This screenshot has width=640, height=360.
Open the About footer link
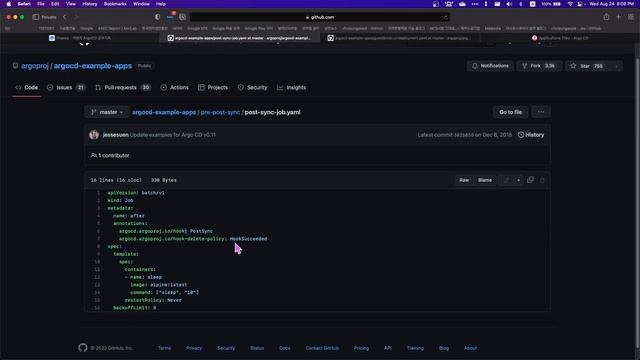click(470, 348)
